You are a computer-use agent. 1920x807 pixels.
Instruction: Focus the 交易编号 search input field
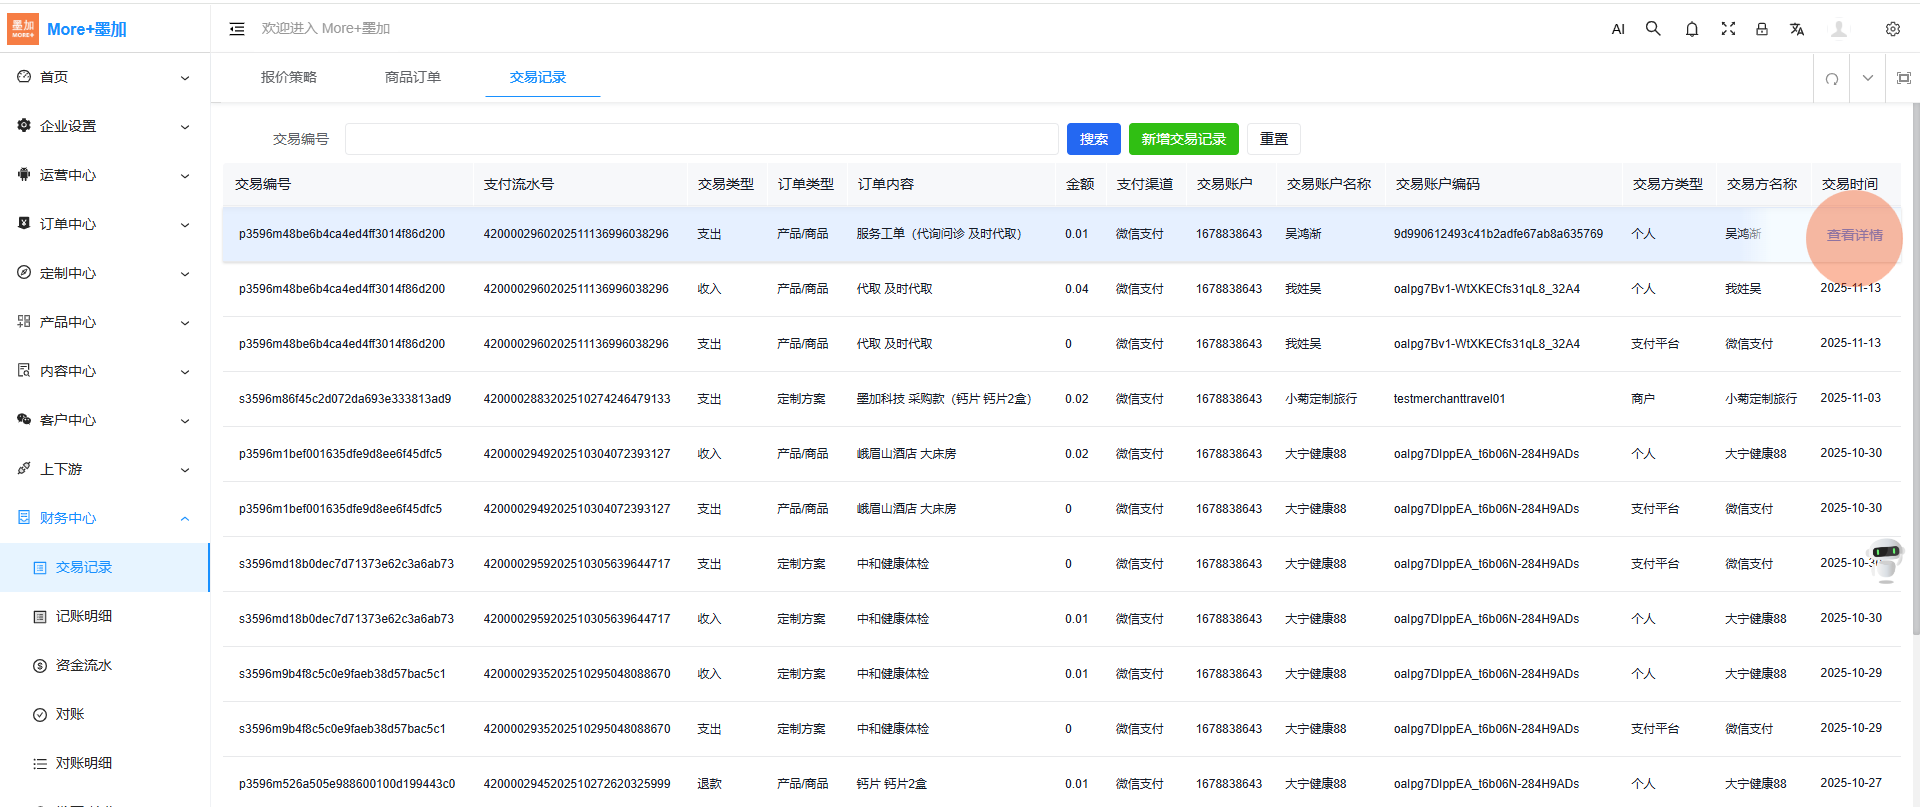(700, 139)
